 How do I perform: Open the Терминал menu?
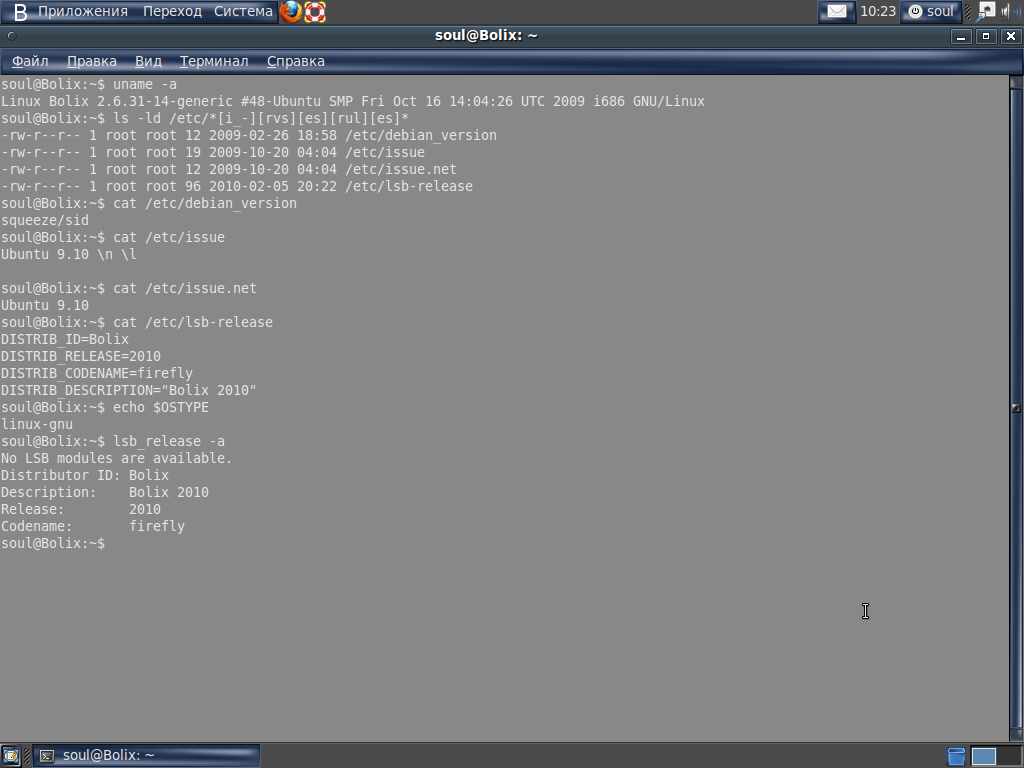214,61
